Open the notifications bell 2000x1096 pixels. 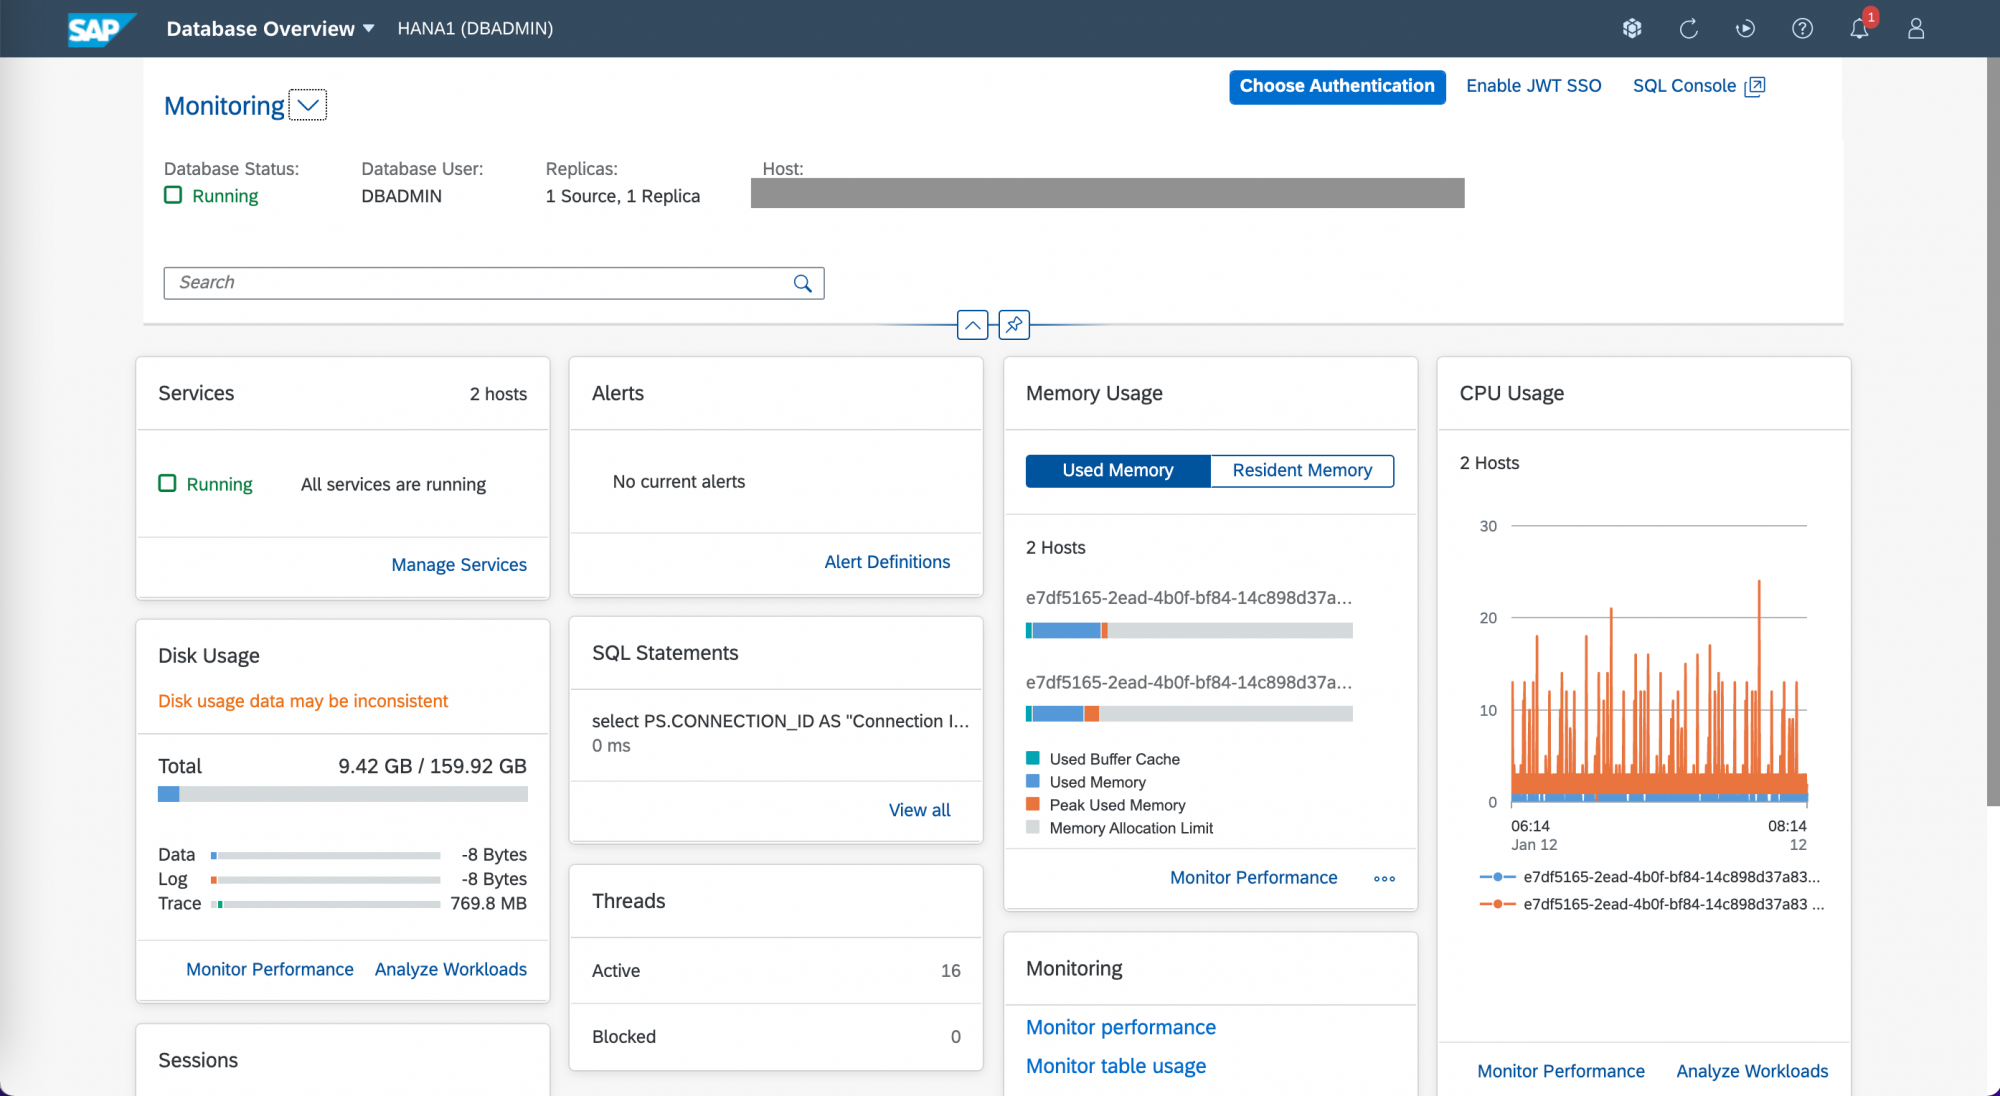click(1859, 29)
